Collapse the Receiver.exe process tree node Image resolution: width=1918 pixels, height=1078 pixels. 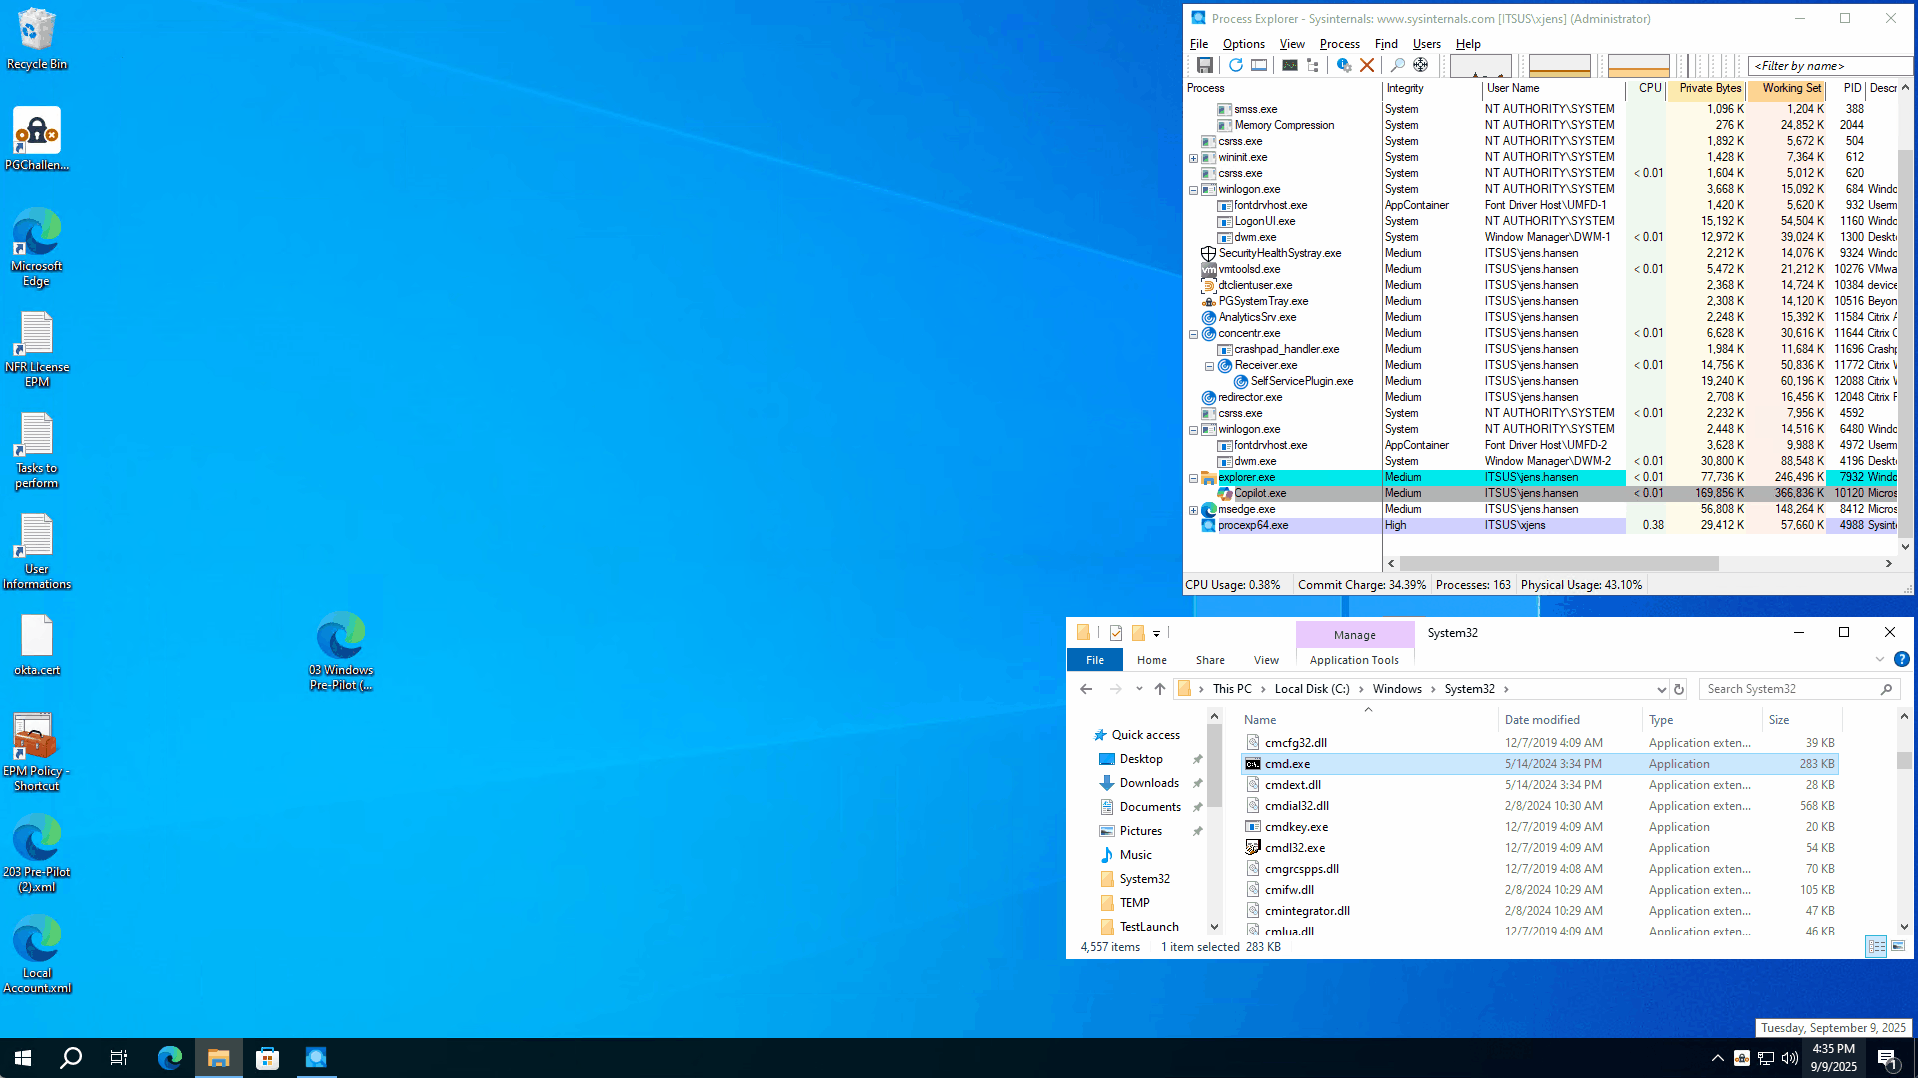[1209, 366]
